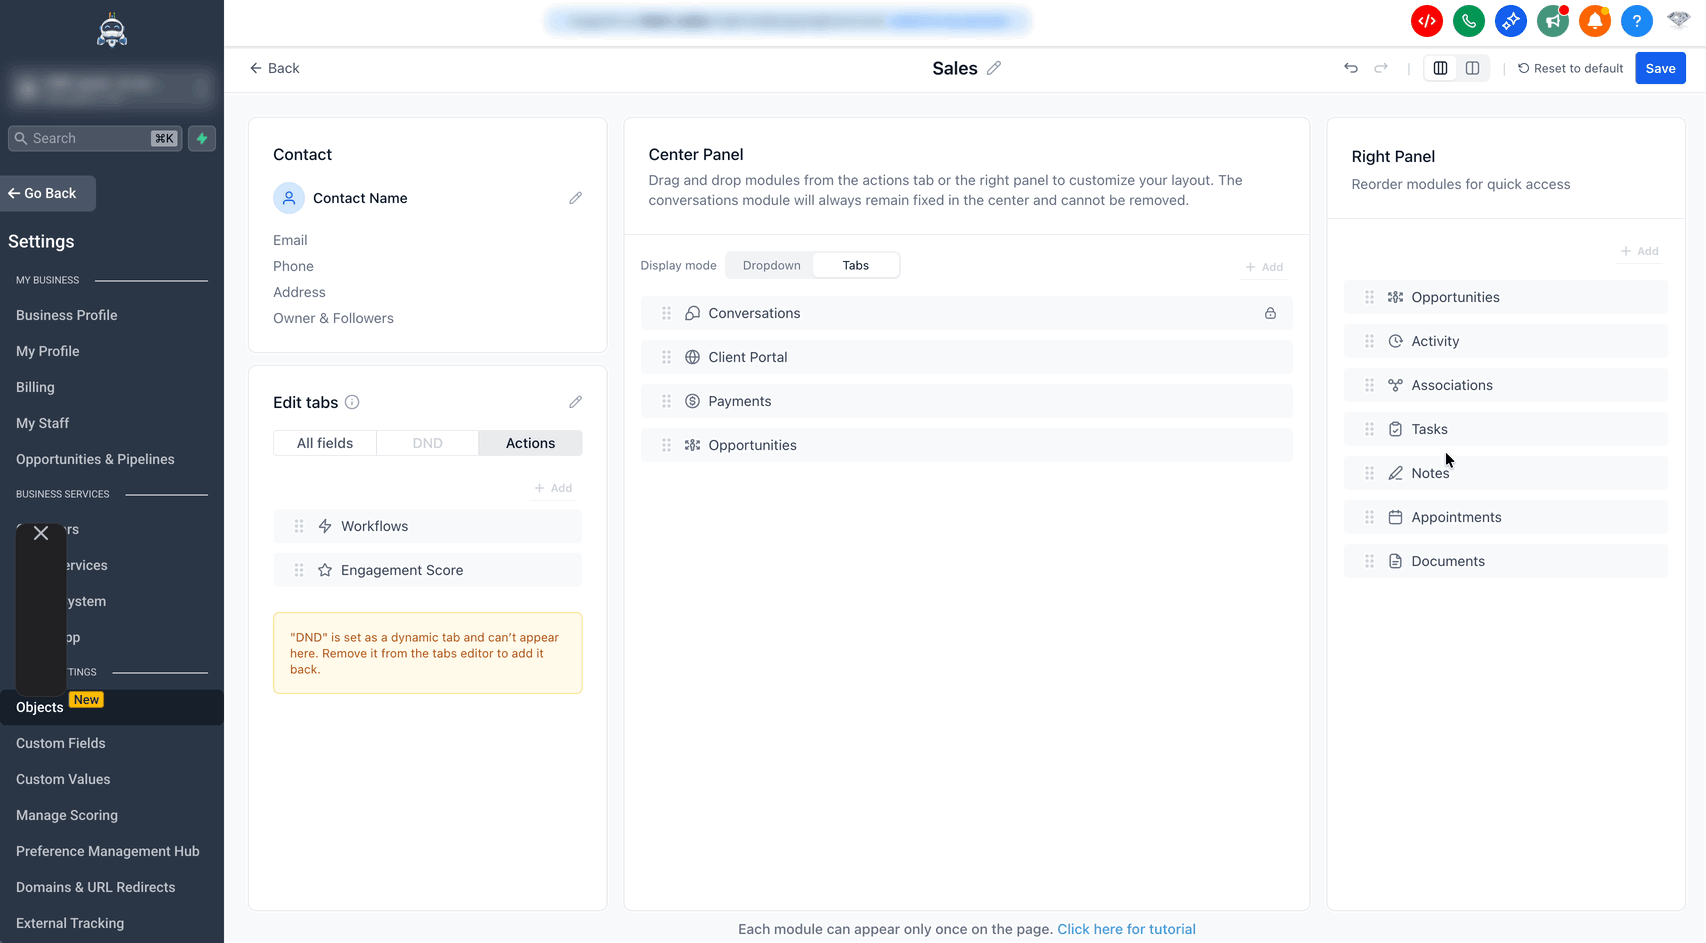Viewport: 1706px width, 943px height.
Task: Click Reset to default
Action: (x=1570, y=68)
